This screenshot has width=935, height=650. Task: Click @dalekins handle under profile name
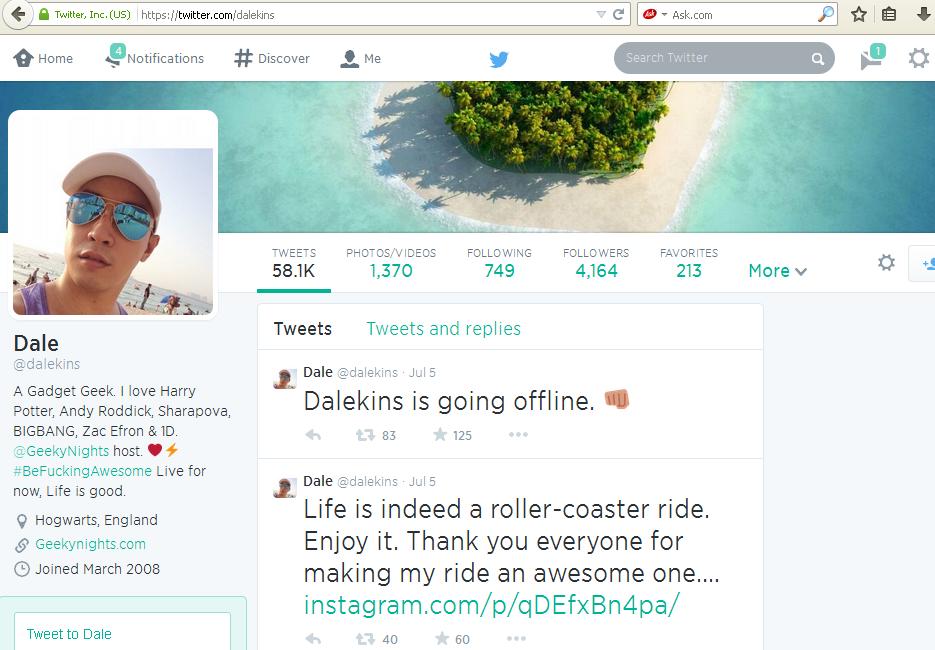47,364
